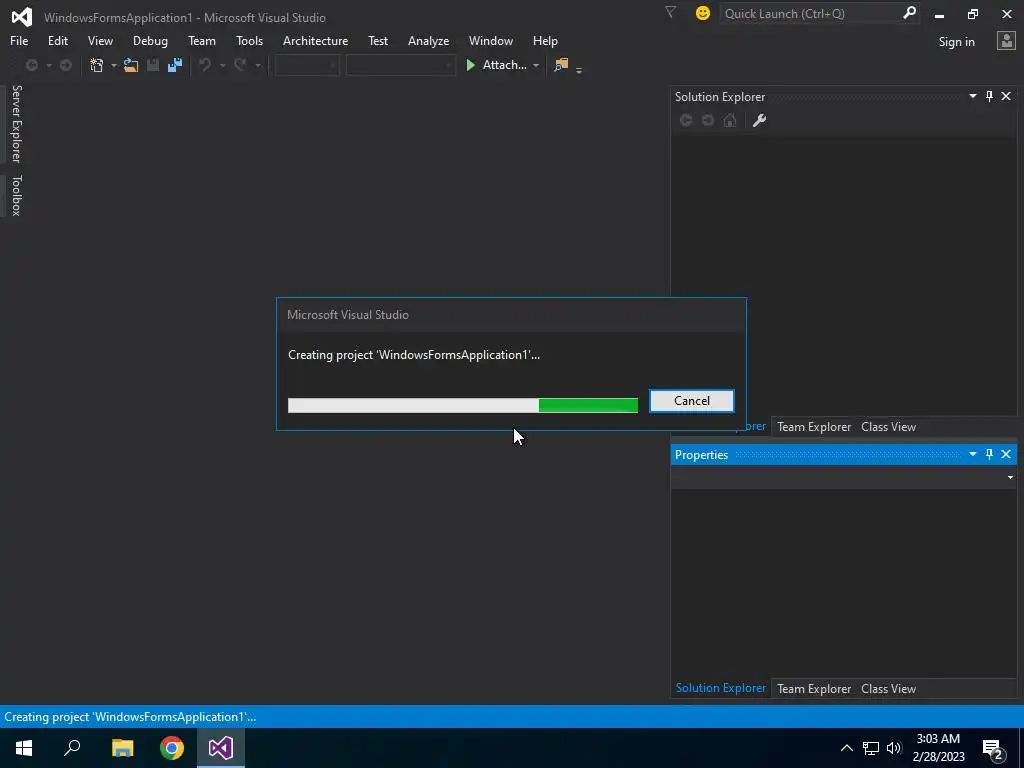Click the Visual Studio taskbar icon
Viewport: 1024px width, 768px height.
coord(221,748)
